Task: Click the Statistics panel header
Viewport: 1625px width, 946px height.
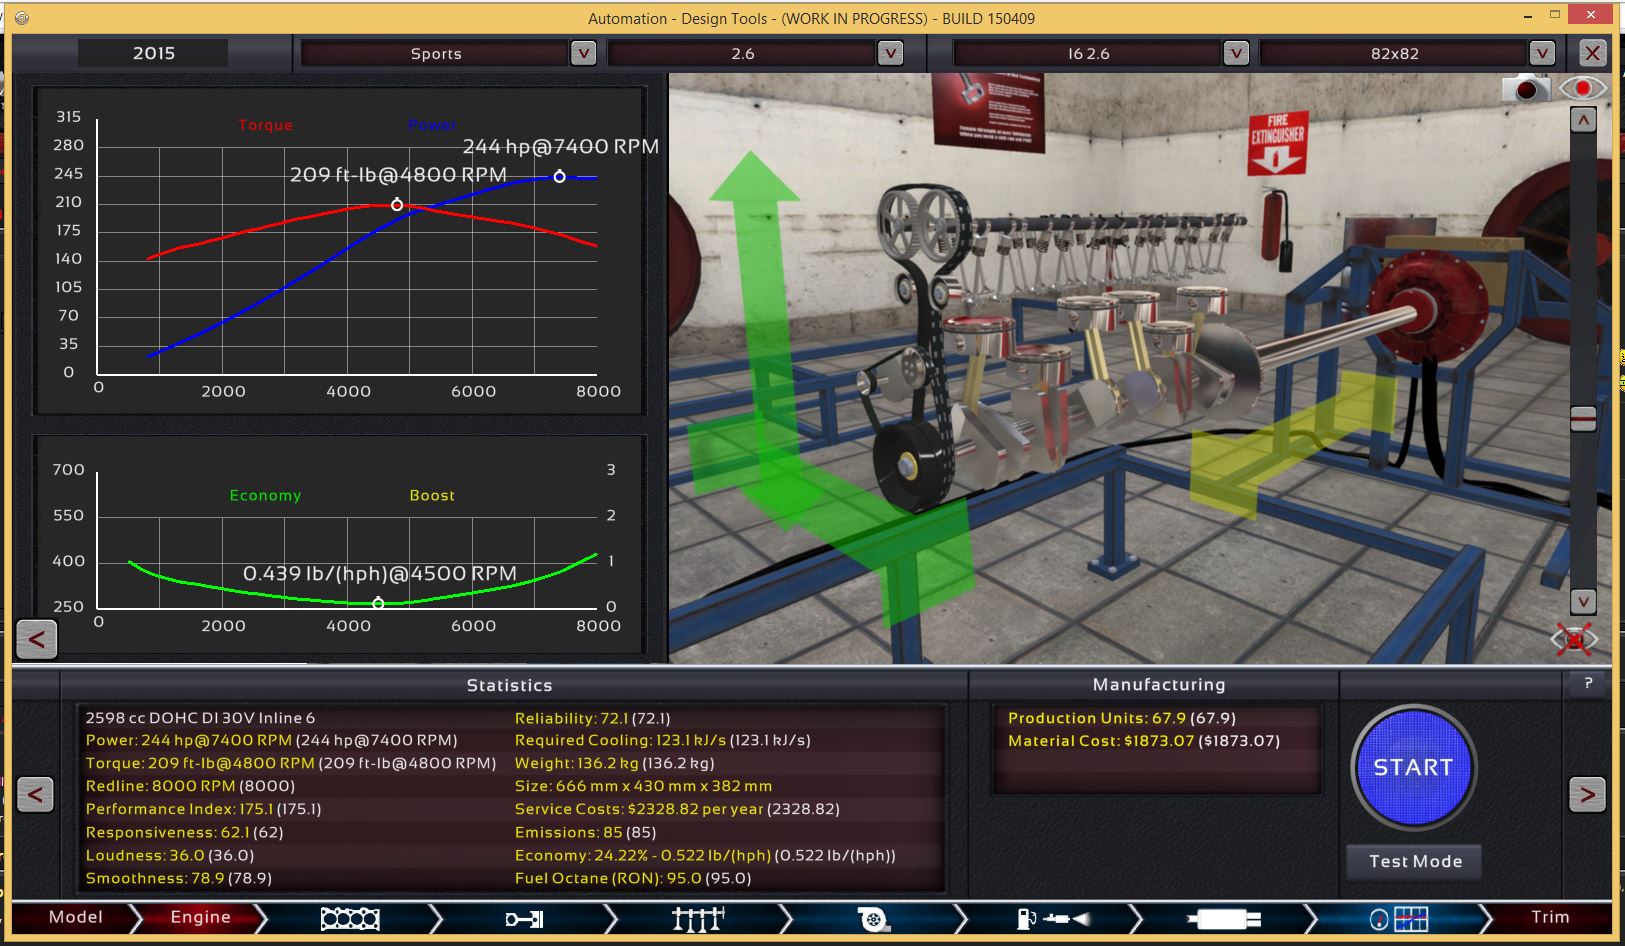Action: pos(509,685)
